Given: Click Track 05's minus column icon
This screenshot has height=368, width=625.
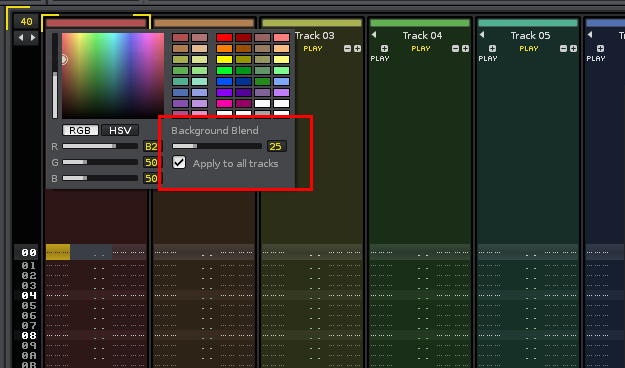Looking at the screenshot, I should tap(563, 49).
